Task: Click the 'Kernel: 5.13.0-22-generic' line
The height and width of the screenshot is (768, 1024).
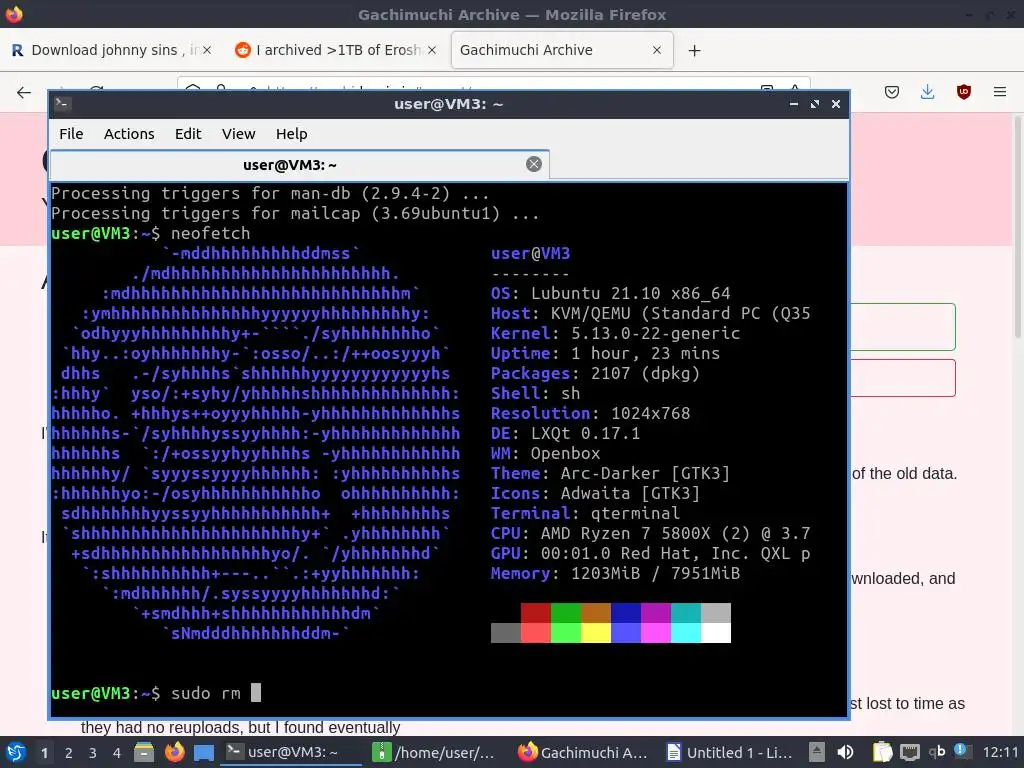Action: pos(616,334)
